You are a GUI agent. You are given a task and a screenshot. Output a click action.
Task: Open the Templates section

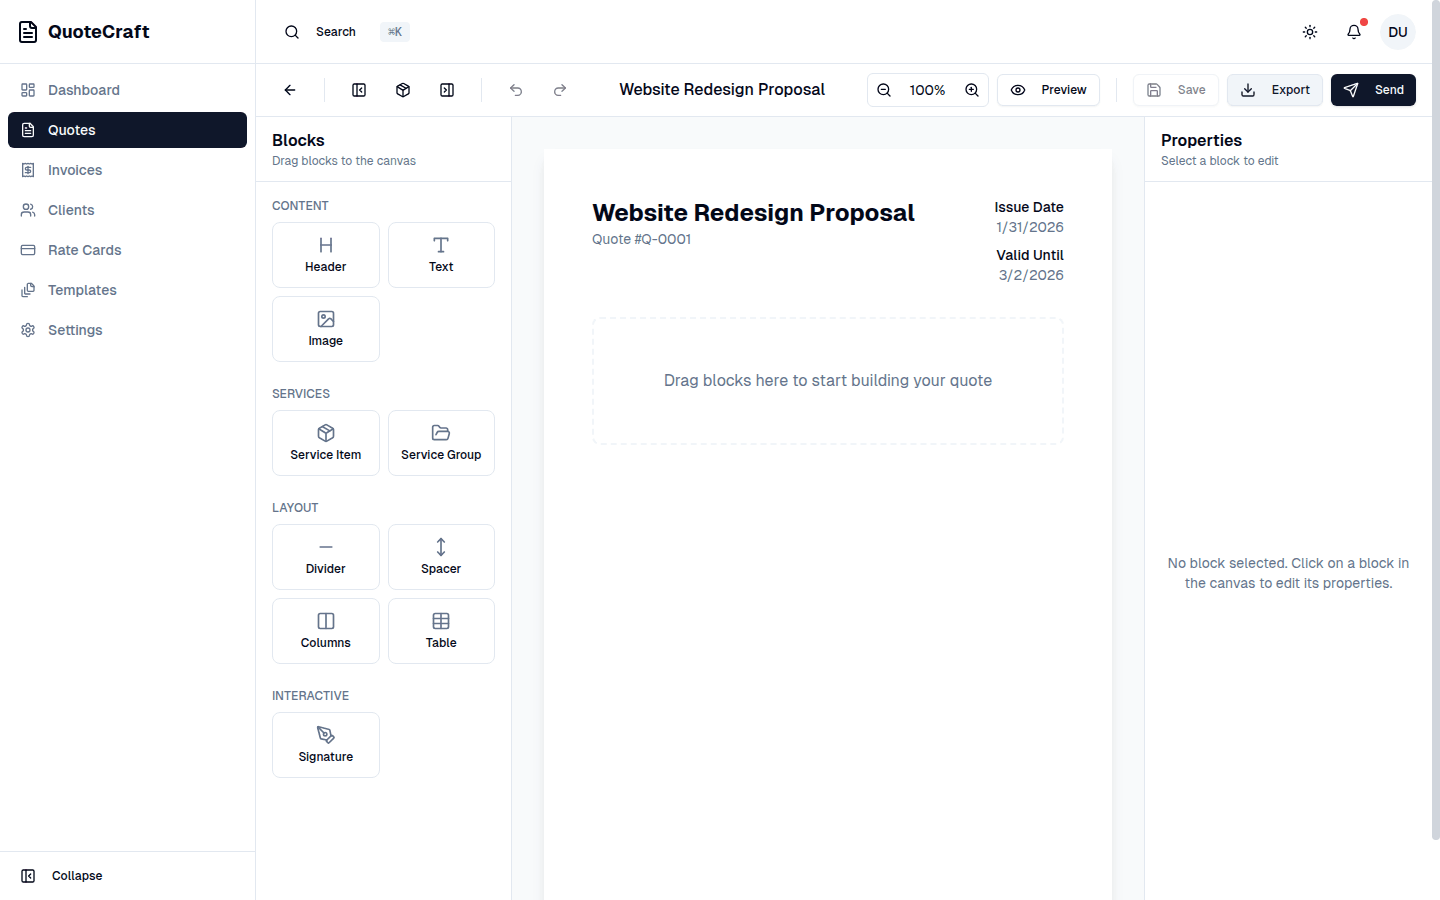pyautogui.click(x=81, y=290)
